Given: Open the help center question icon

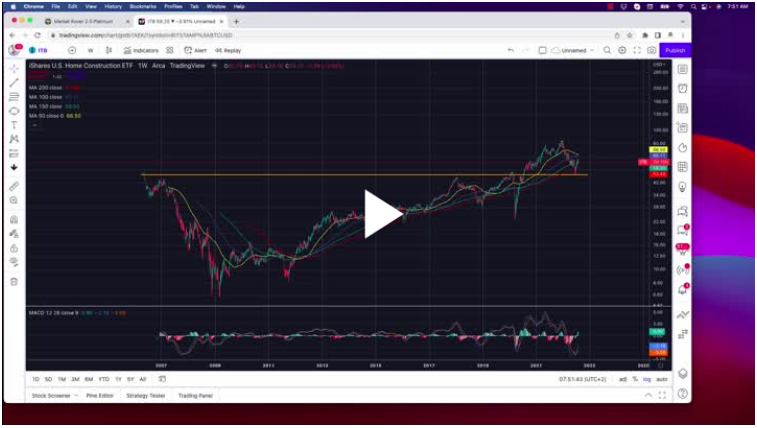Looking at the screenshot, I should click(x=682, y=394).
